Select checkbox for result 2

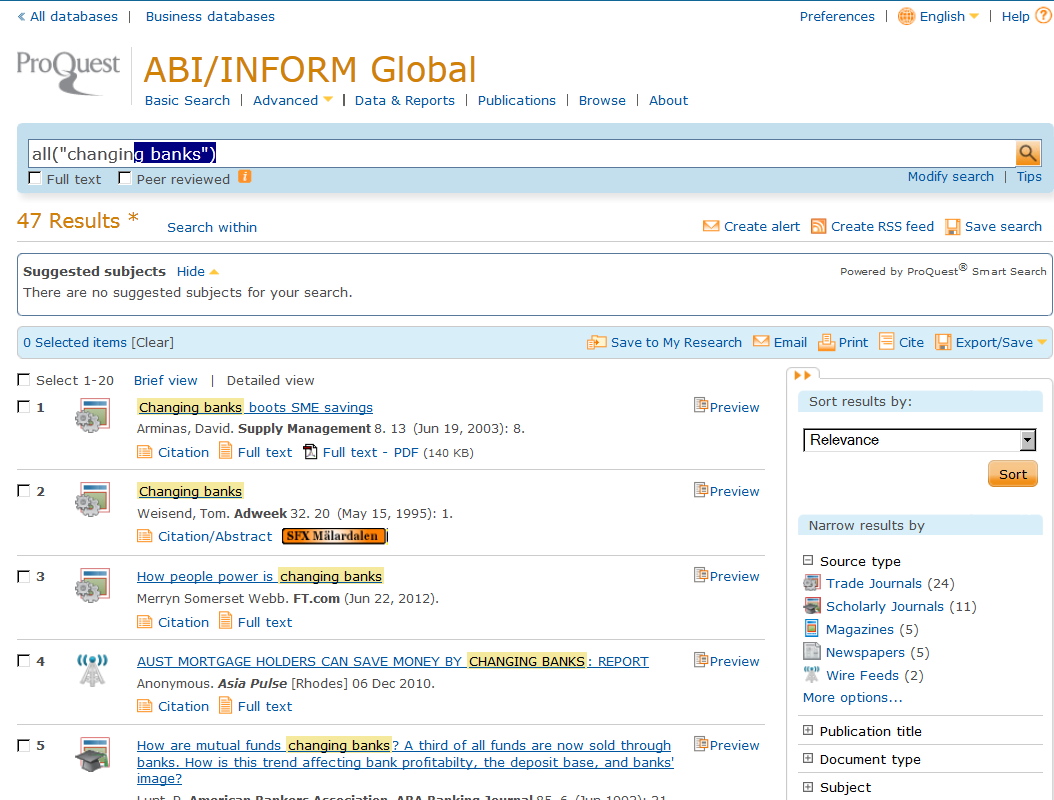24,491
